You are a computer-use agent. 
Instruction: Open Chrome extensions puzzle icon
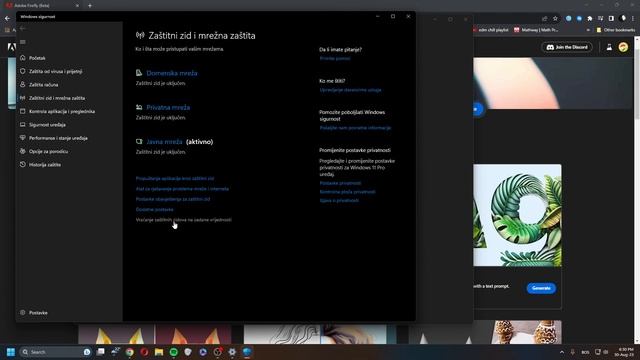pyautogui.click(x=590, y=18)
